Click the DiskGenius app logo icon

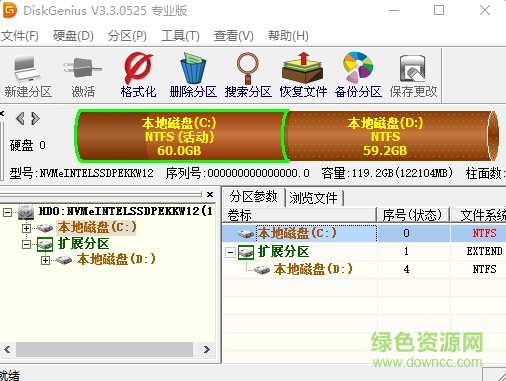pos(9,10)
